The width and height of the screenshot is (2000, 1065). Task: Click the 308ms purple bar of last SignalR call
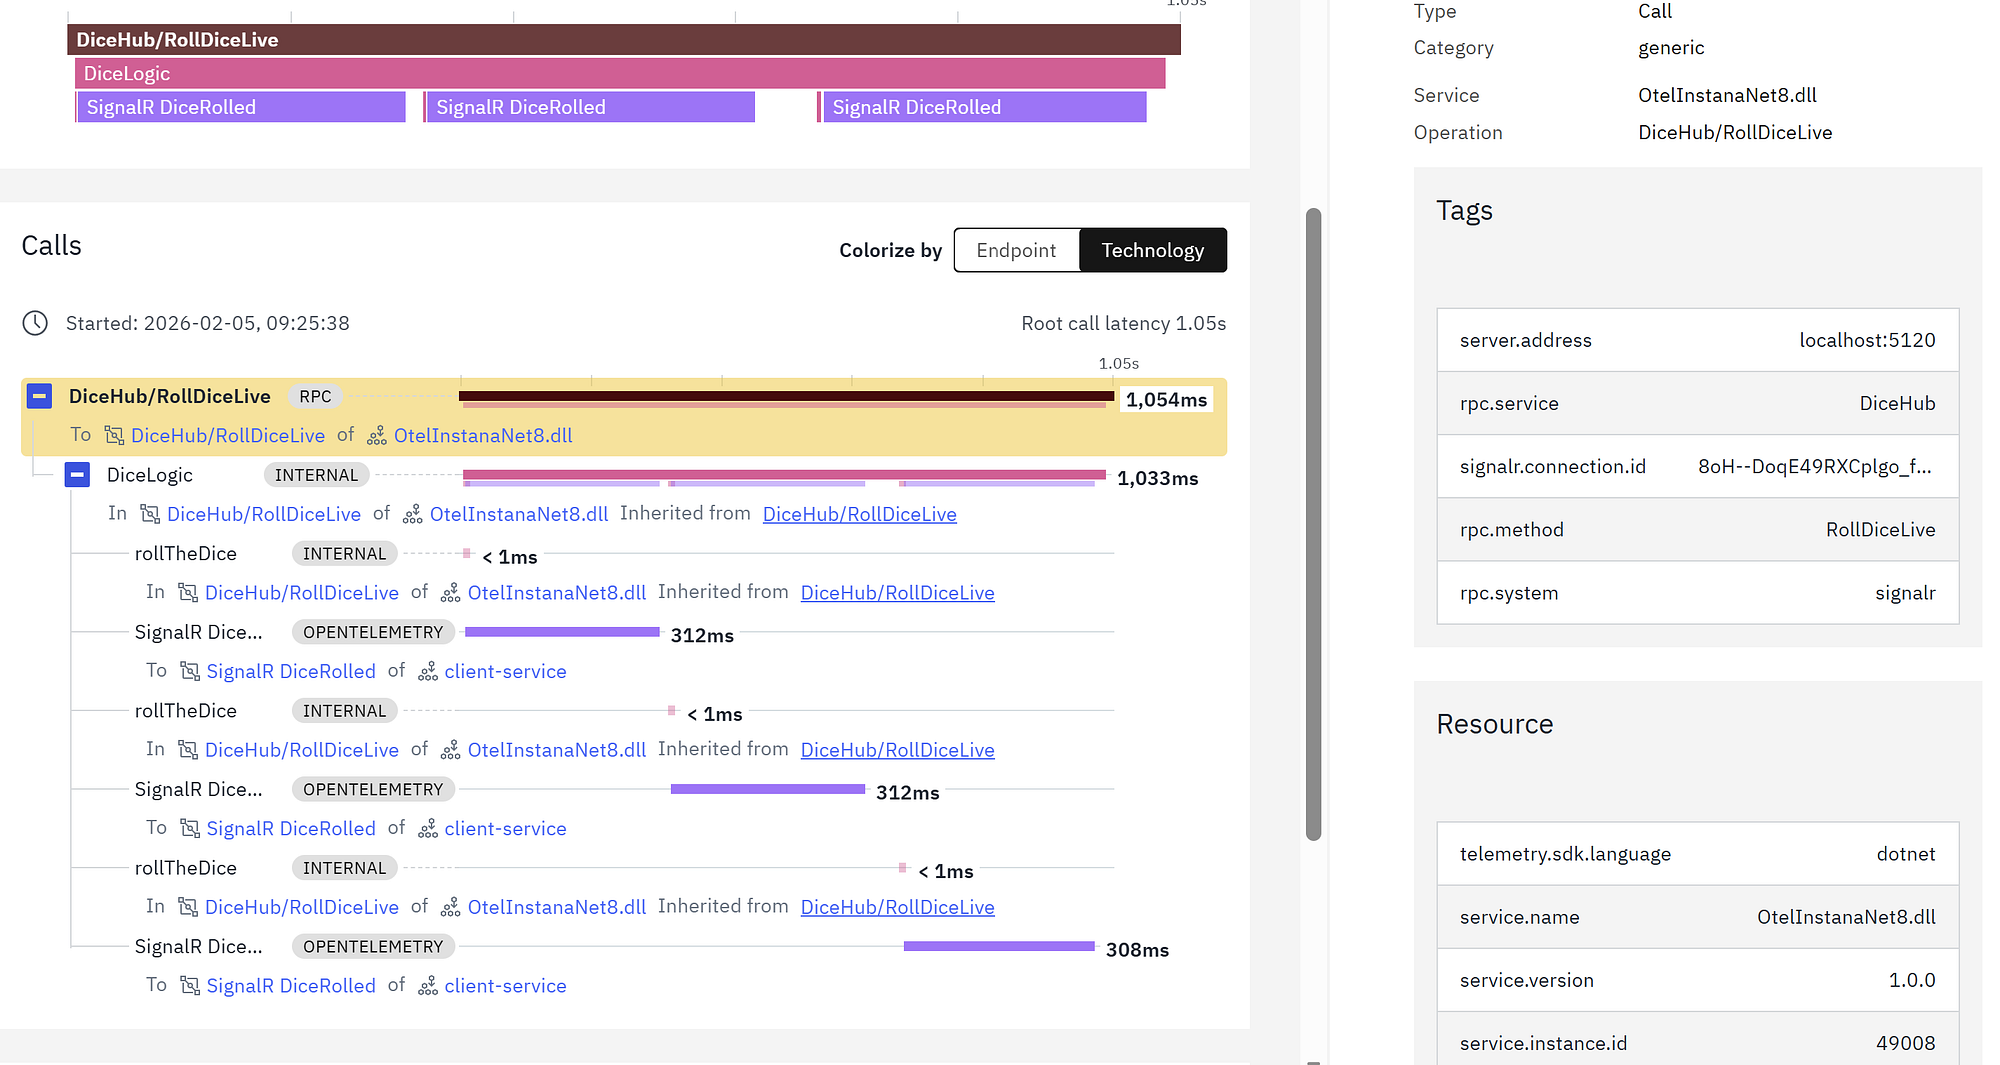click(999, 946)
